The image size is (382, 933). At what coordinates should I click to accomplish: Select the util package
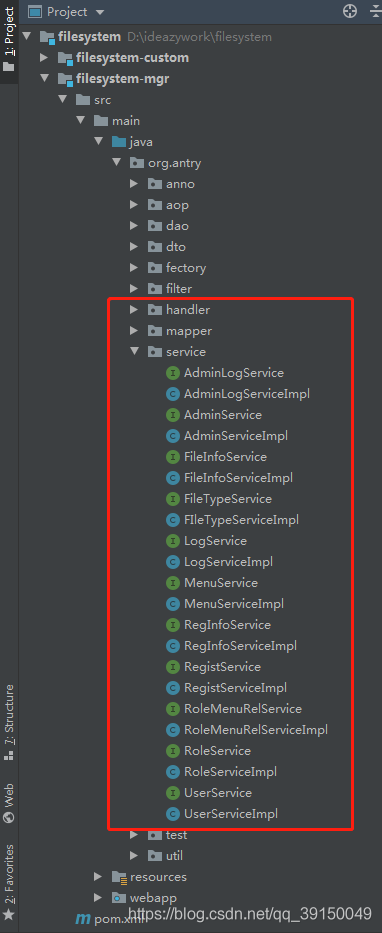tap(174, 856)
